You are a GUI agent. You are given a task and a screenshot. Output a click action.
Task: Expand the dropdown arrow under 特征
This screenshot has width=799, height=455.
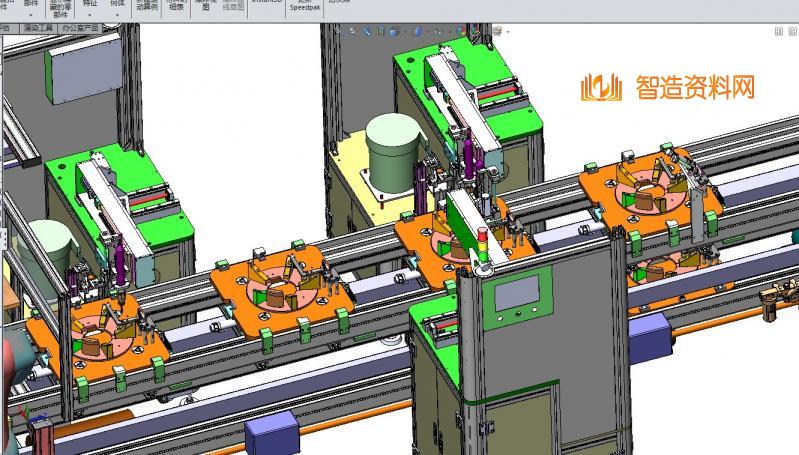click(x=91, y=14)
